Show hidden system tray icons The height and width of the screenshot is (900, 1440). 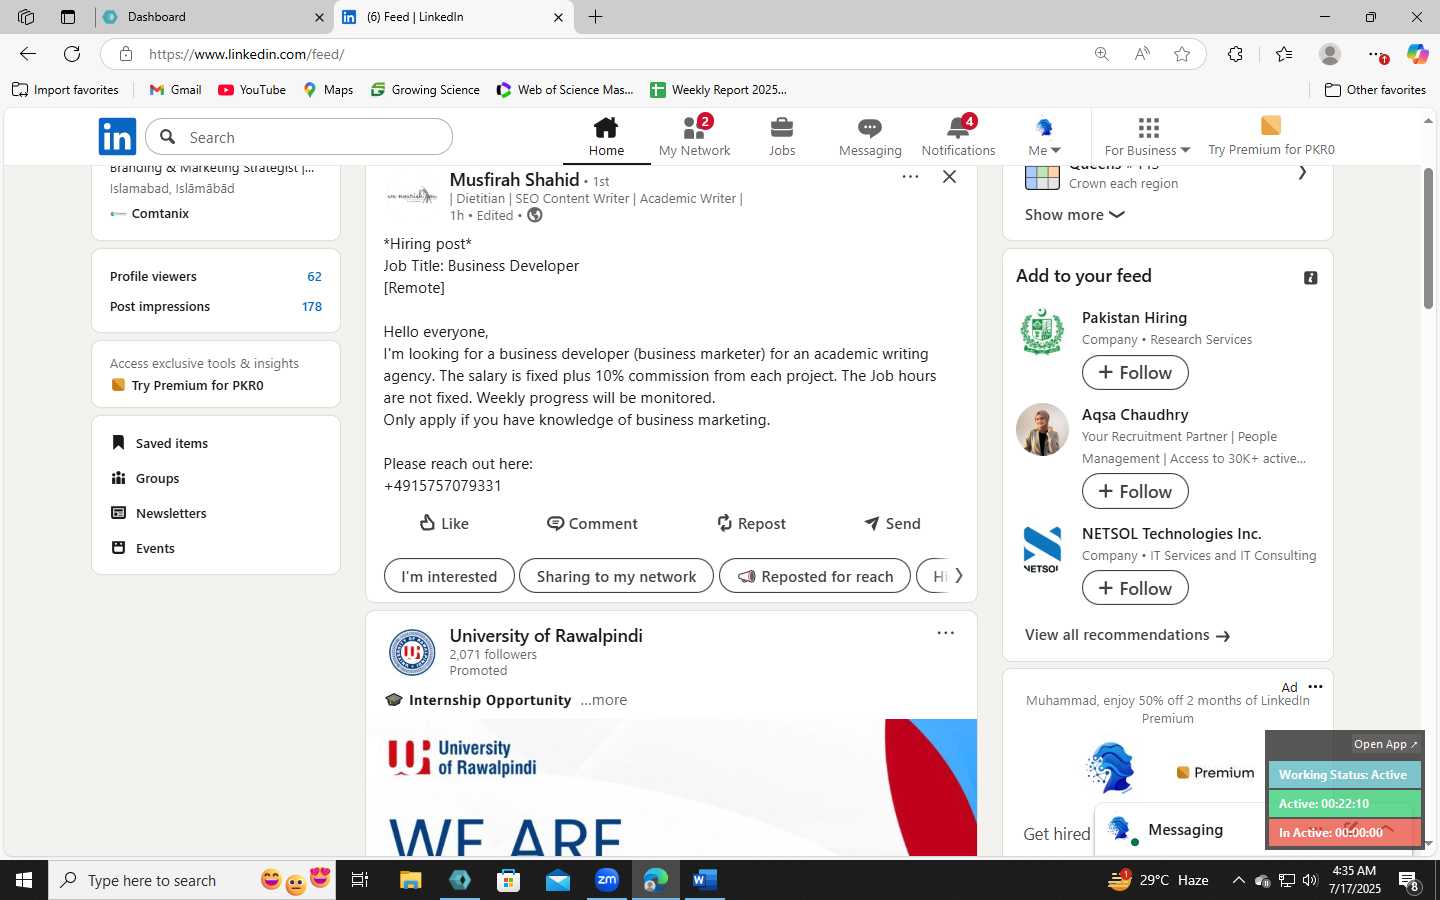[x=1238, y=880]
